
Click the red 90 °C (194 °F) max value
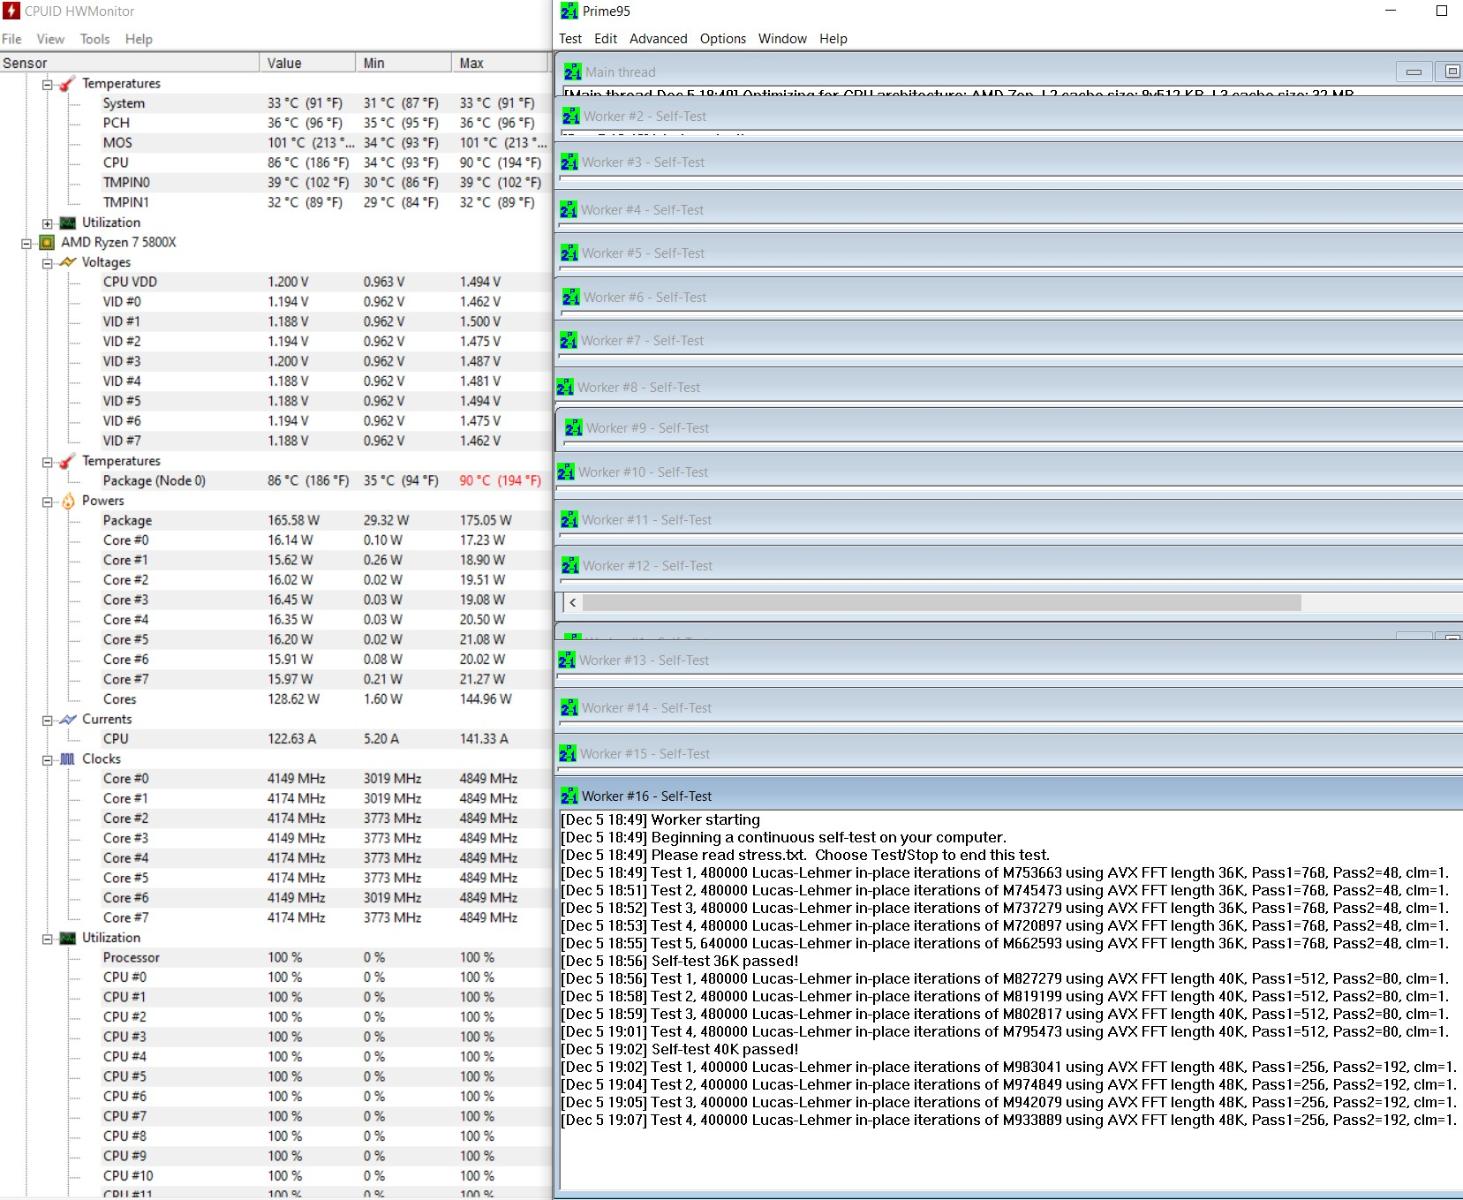pos(500,481)
